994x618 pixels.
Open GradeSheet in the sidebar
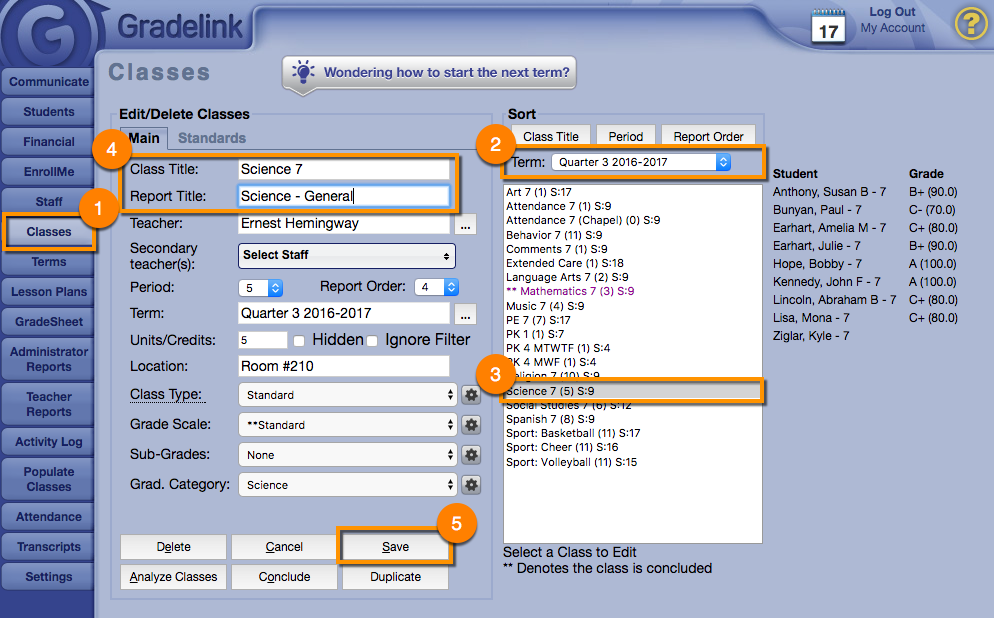[x=49, y=322]
